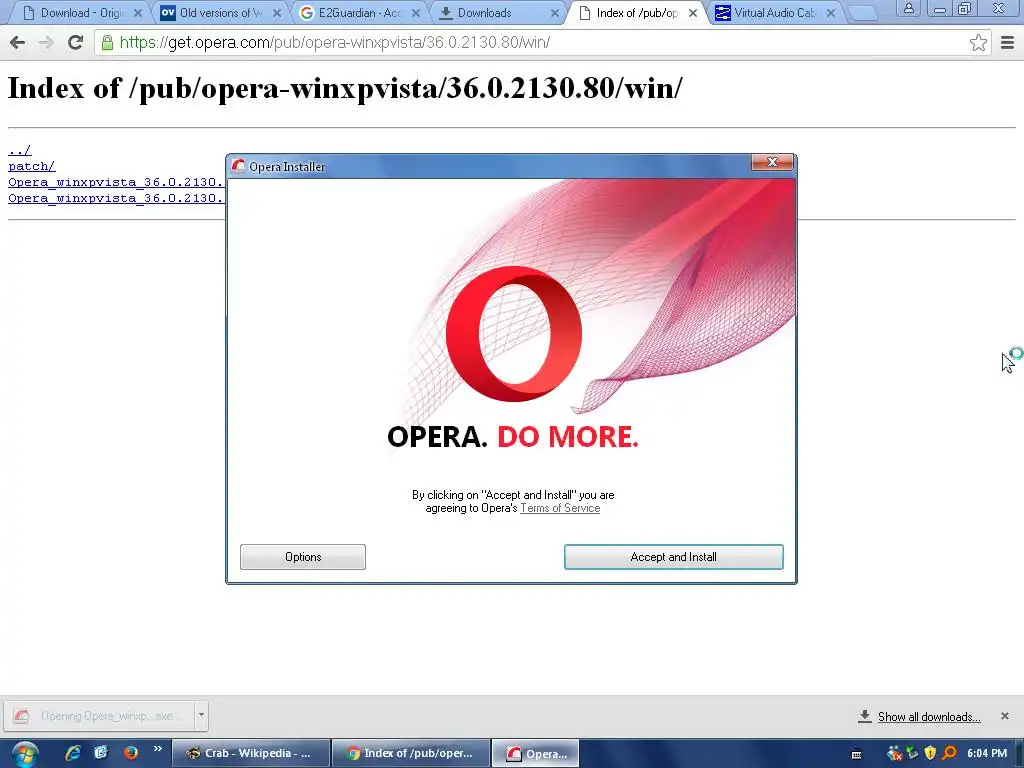Viewport: 1024px width, 768px height.
Task: Open the parent directory ../ link
Action: [20, 150]
